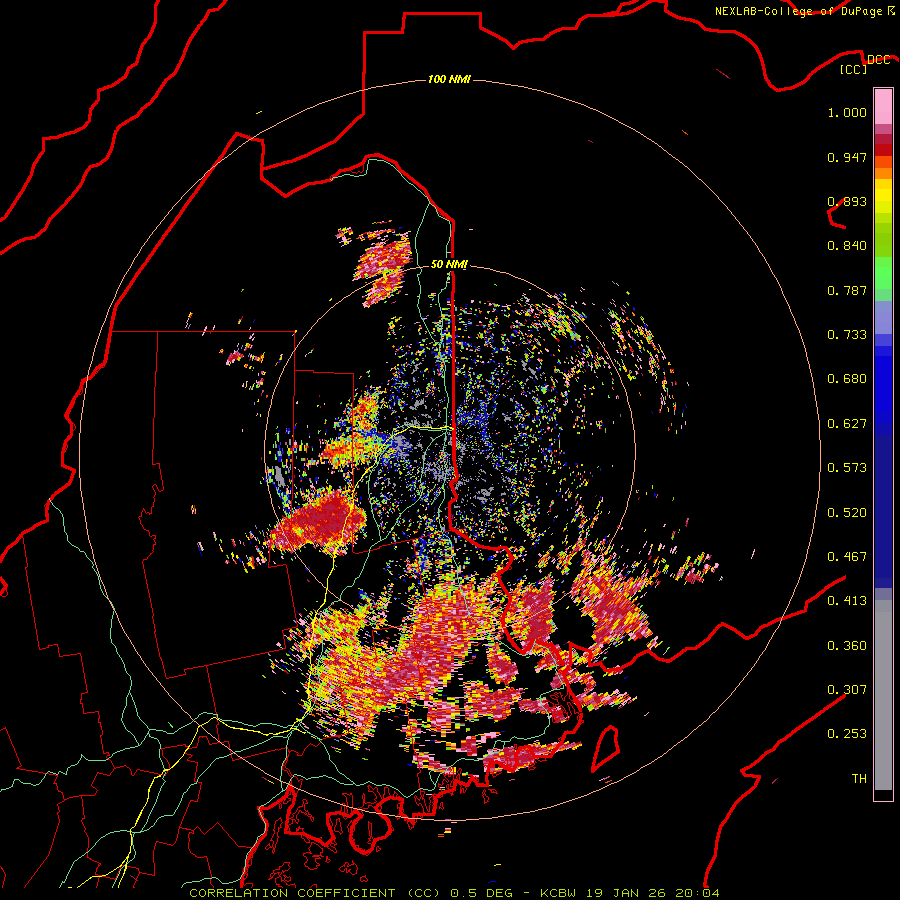Click the DCC label above the color scale
Screen dimensions: 900x900
pyautogui.click(x=878, y=59)
